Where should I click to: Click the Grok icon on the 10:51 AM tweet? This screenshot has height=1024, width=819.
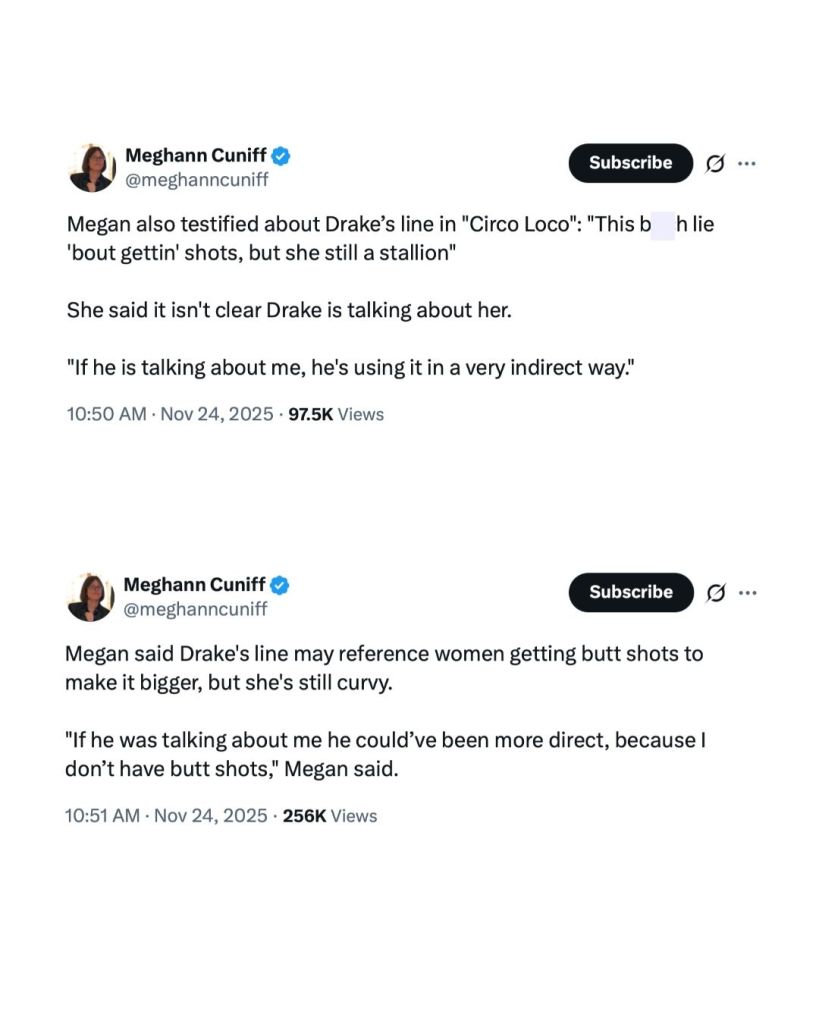(x=715, y=593)
